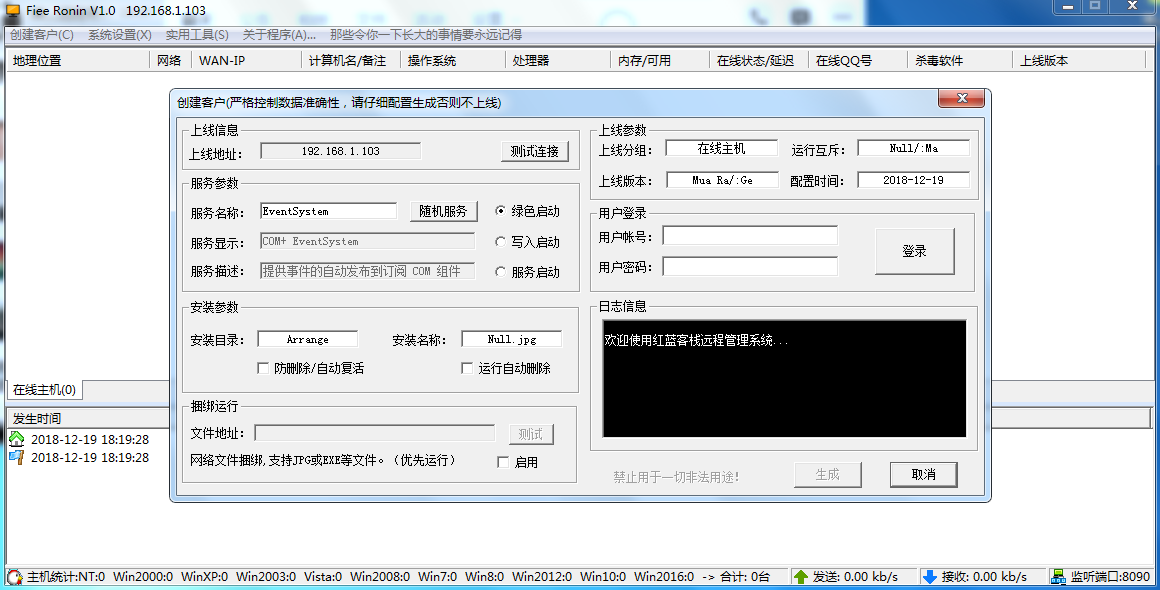Switch to the 在线主机(0) tab
The image size is (1160, 590).
coord(44,390)
